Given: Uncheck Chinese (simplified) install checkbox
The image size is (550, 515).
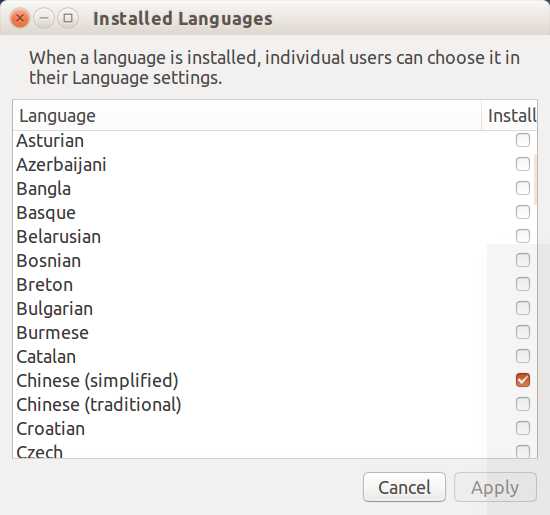Looking at the screenshot, I should coord(523,380).
